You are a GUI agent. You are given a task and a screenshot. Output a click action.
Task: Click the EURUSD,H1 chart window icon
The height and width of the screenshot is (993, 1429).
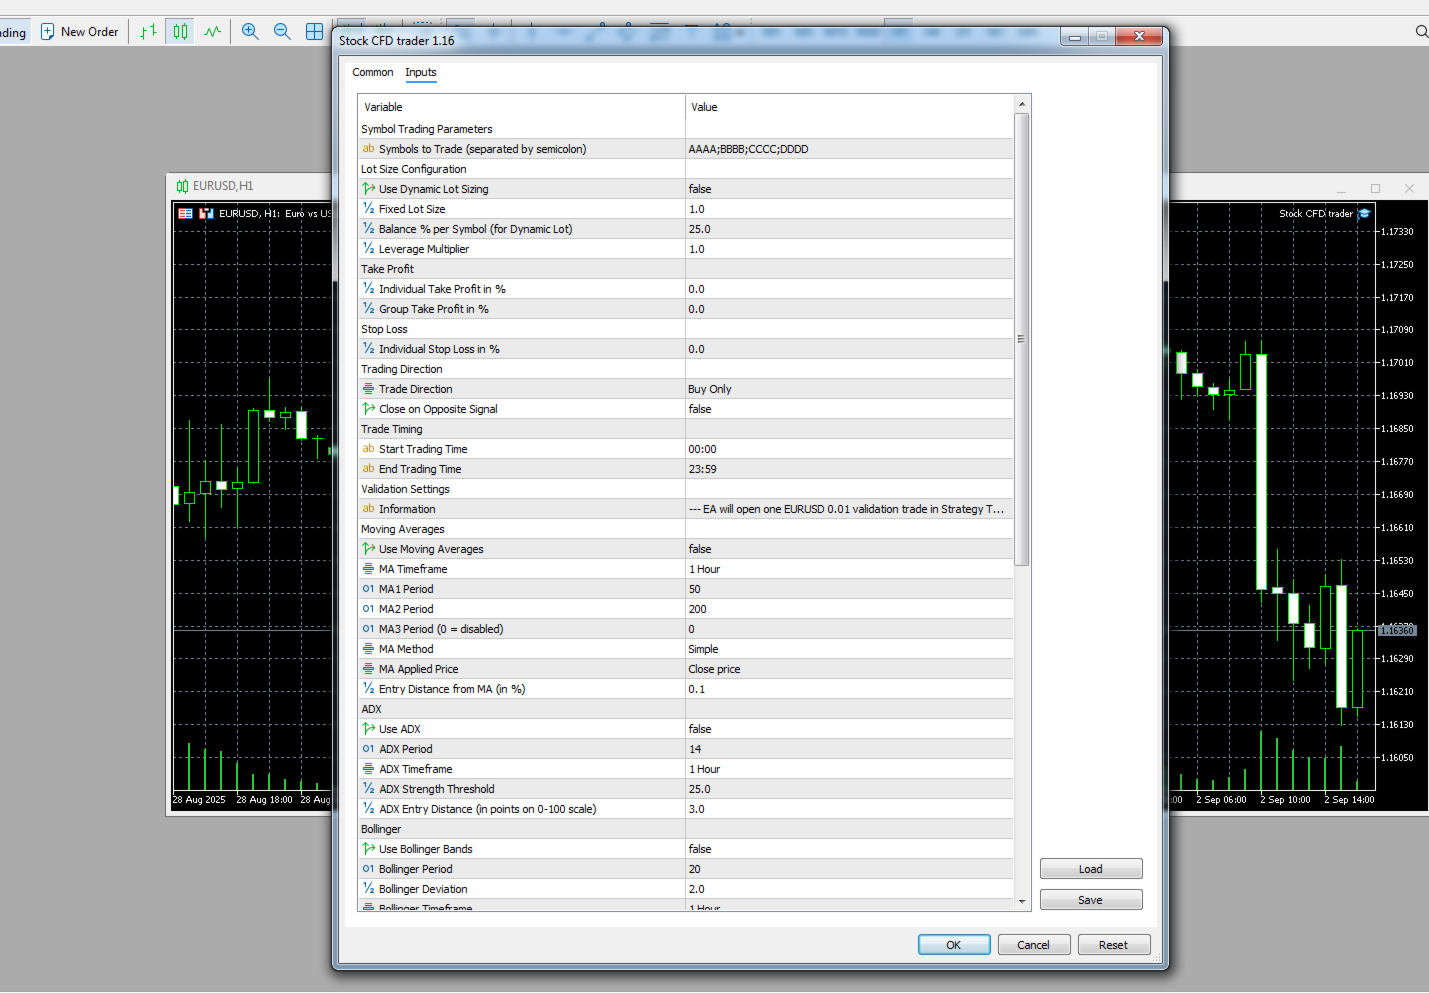point(182,186)
